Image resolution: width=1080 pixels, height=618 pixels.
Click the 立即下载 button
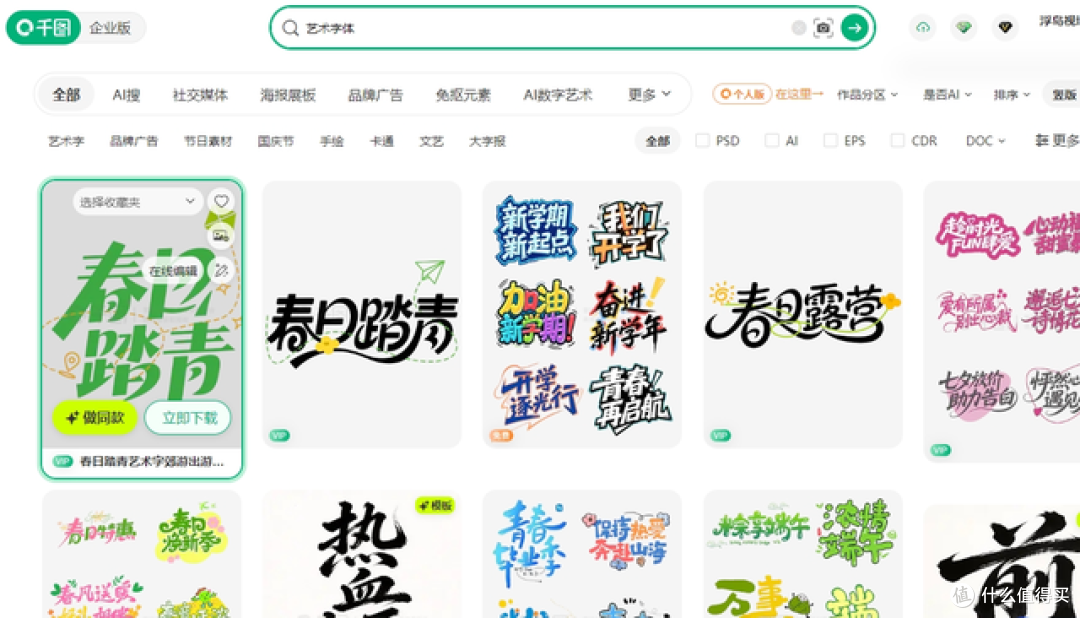click(x=189, y=418)
